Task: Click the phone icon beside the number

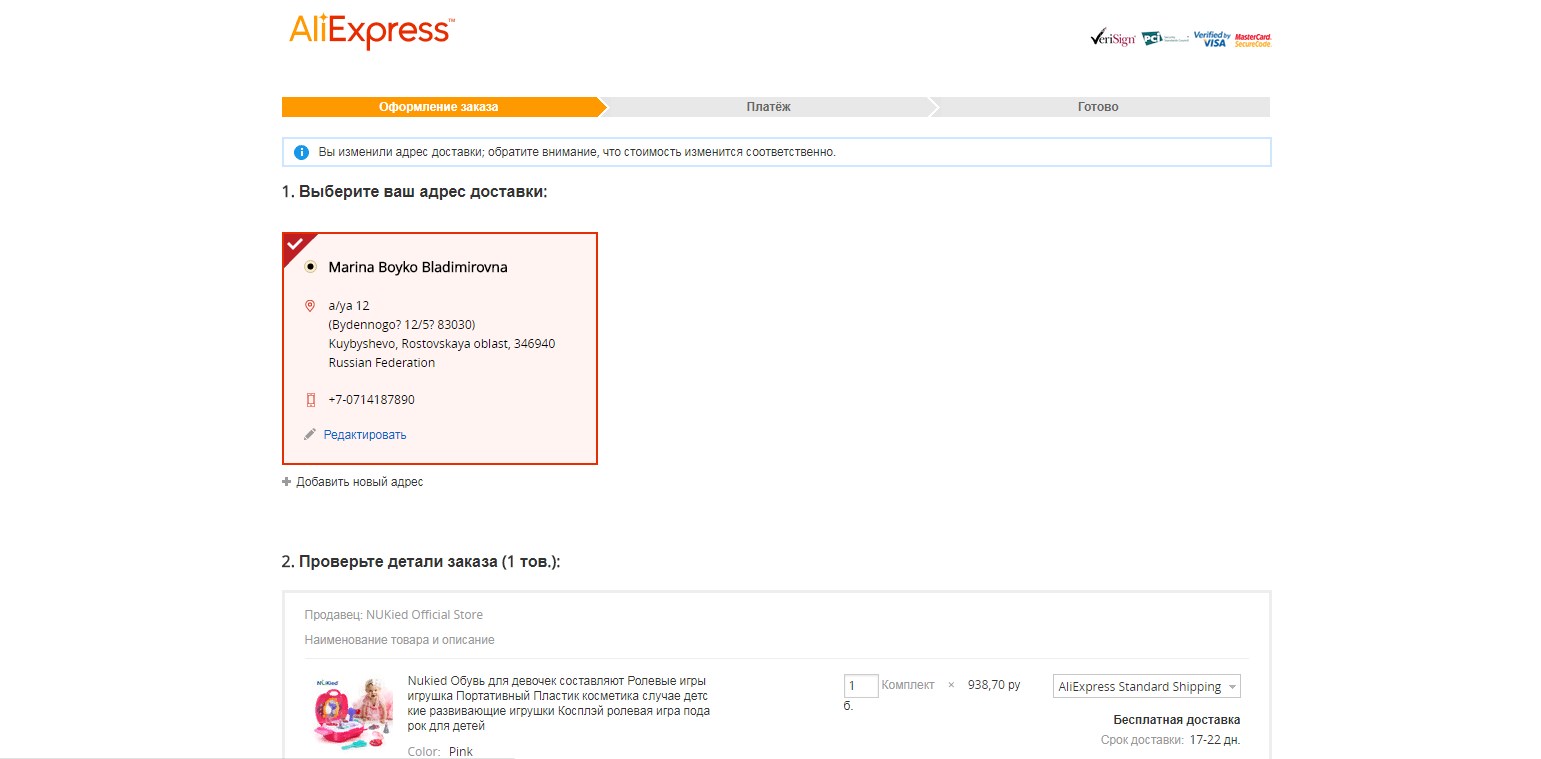Action: click(x=310, y=400)
